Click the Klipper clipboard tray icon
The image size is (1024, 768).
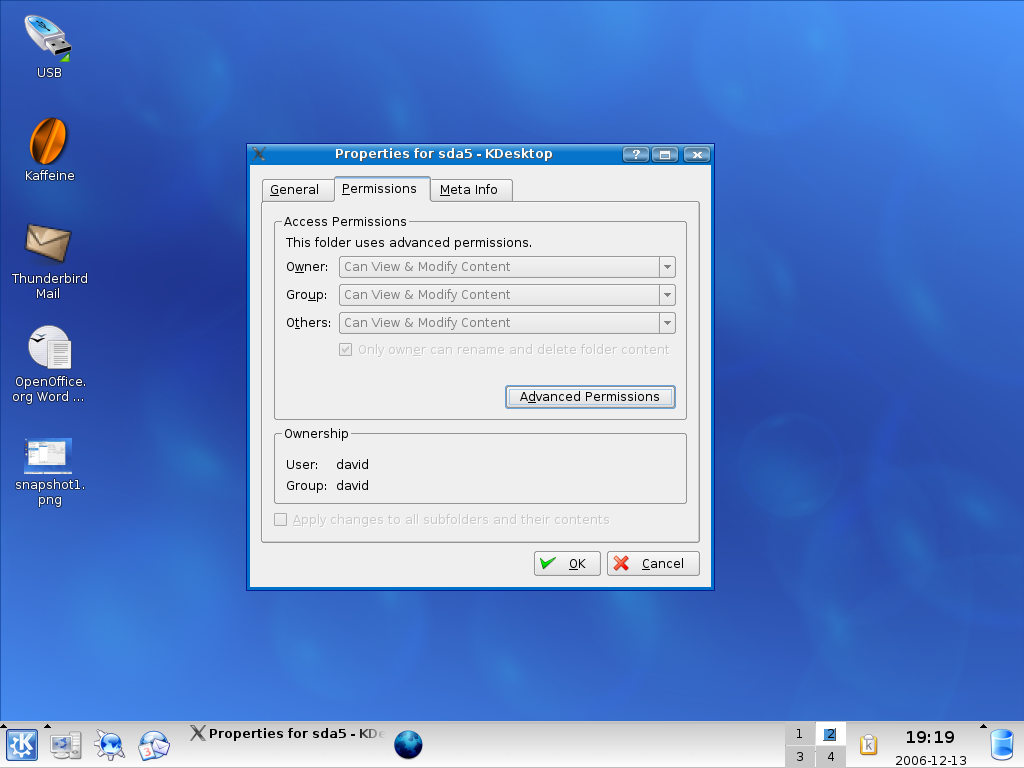pos(868,745)
